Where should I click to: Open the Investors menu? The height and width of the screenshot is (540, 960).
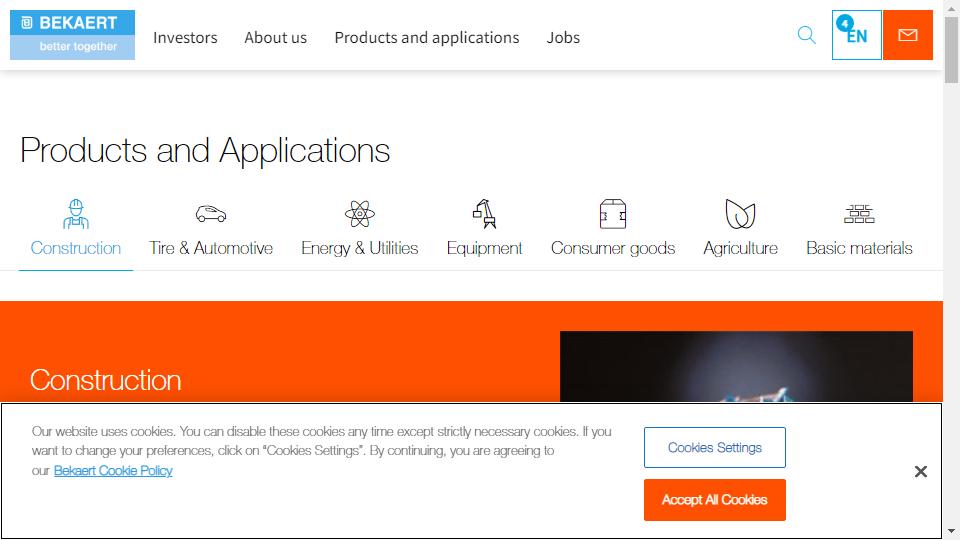coord(185,37)
